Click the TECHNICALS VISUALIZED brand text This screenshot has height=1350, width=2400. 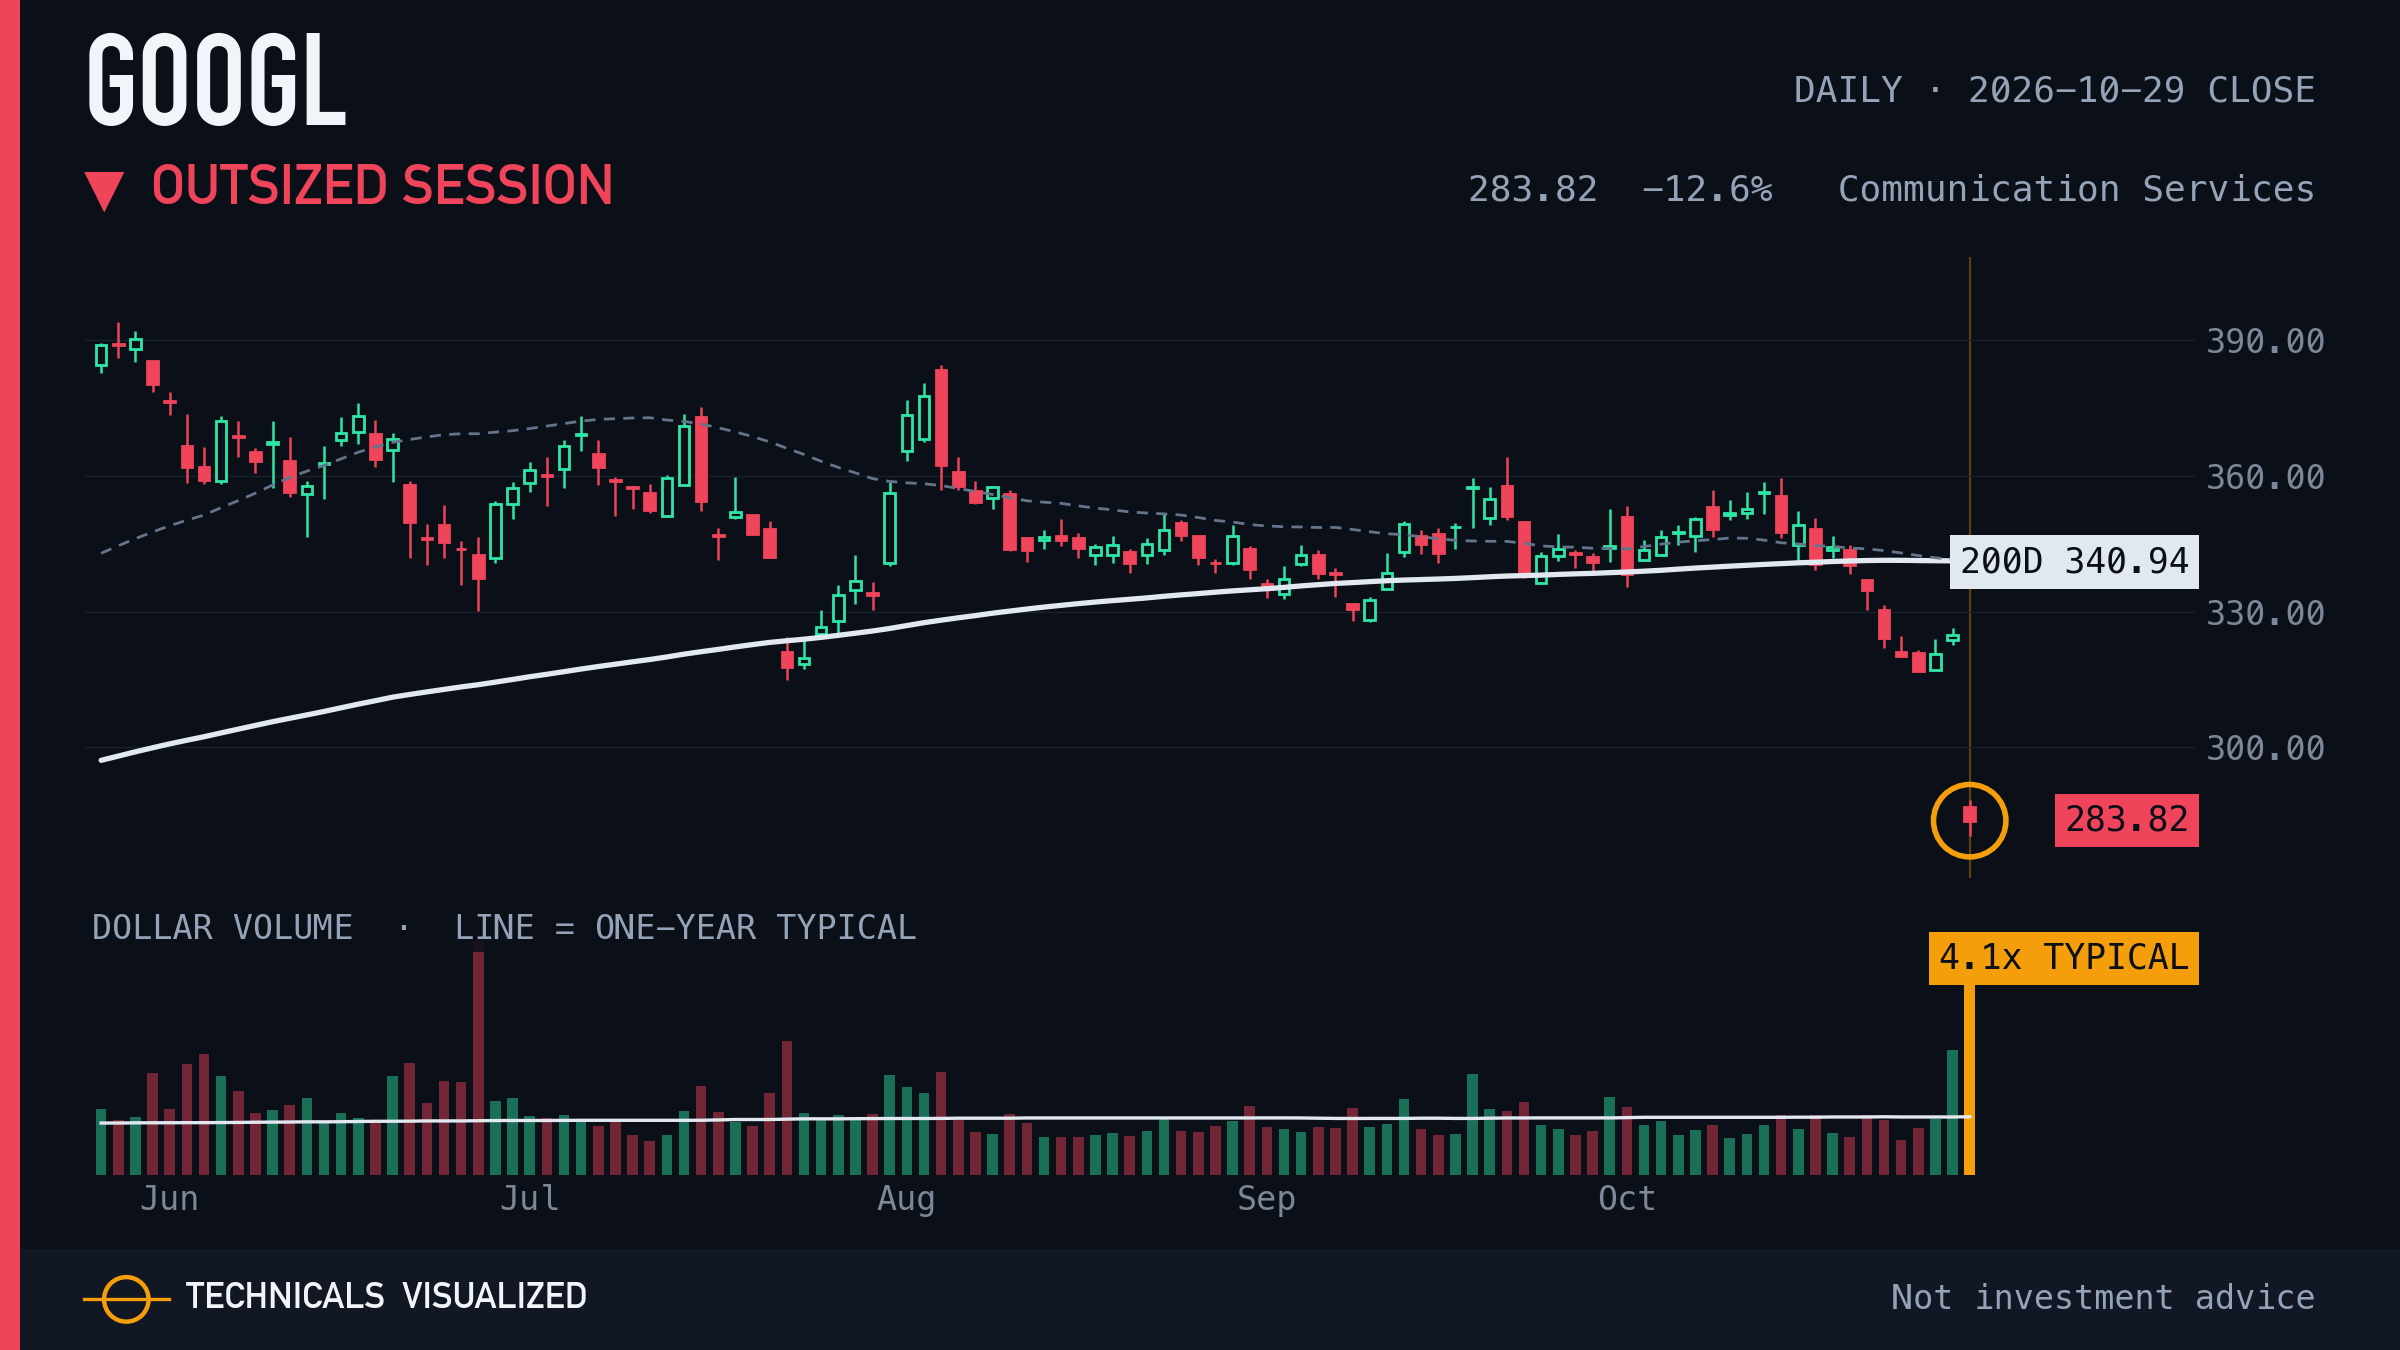click(386, 1296)
